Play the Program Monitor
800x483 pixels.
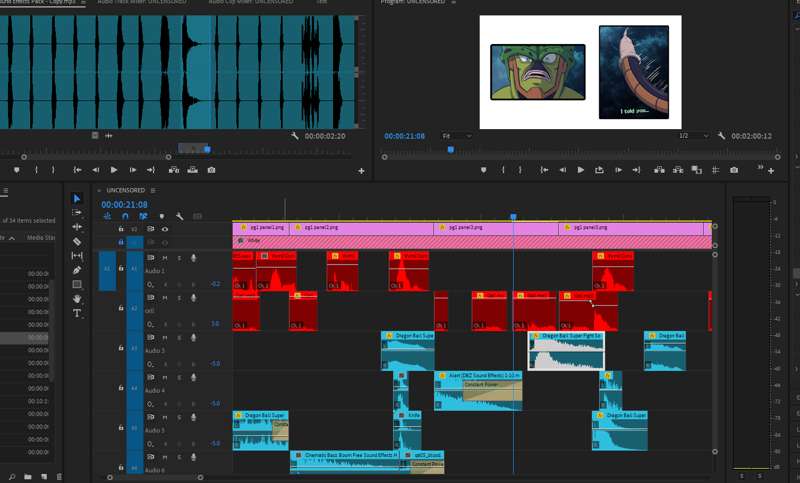(x=581, y=170)
